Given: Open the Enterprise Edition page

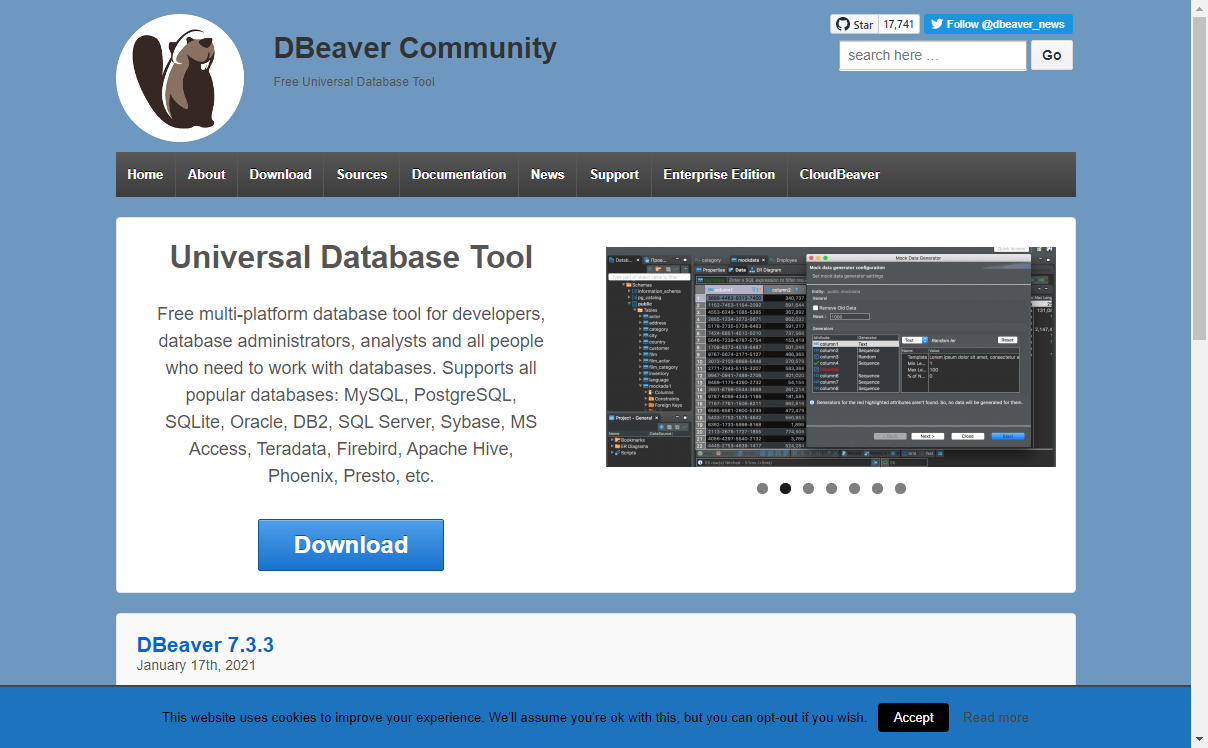Looking at the screenshot, I should (x=719, y=174).
